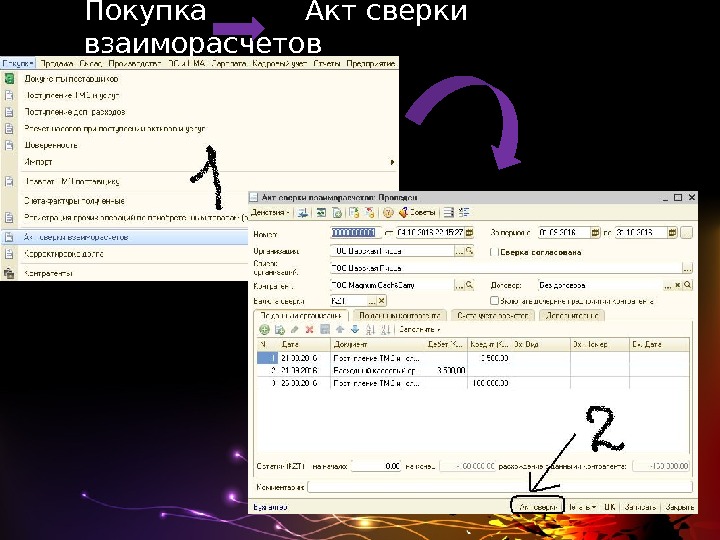
Task: Click ellipsis button of the currency KZT field
Action: point(372,301)
